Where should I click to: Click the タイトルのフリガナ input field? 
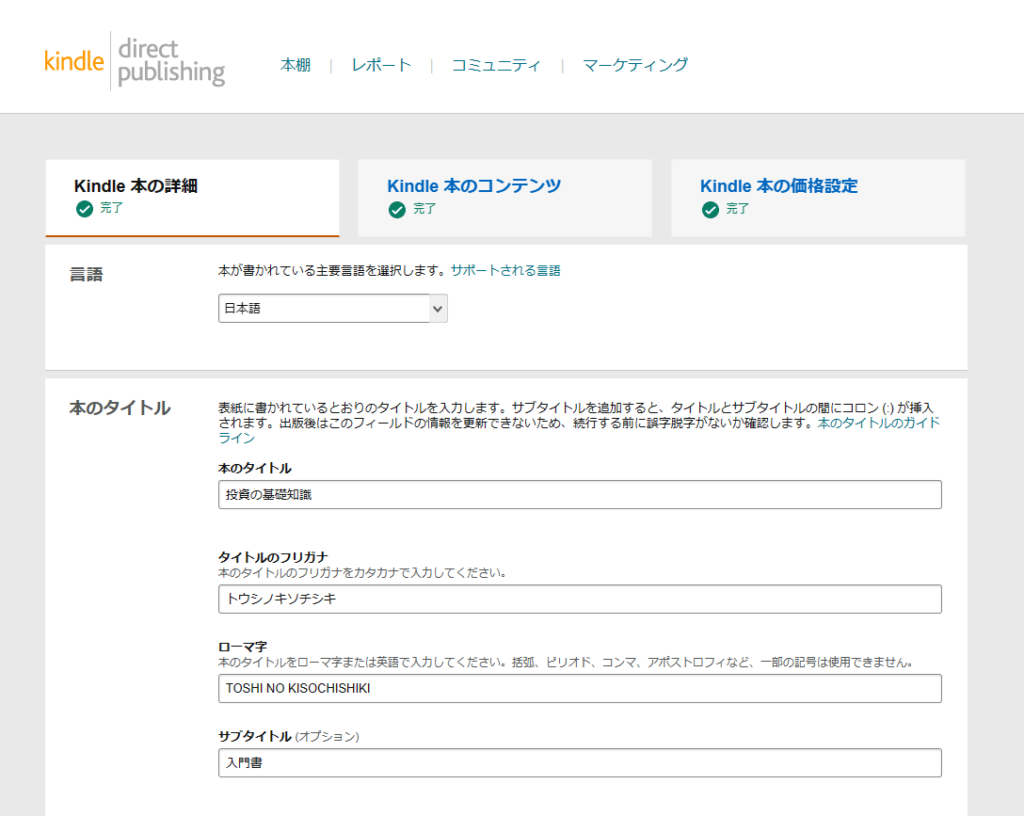pos(579,599)
